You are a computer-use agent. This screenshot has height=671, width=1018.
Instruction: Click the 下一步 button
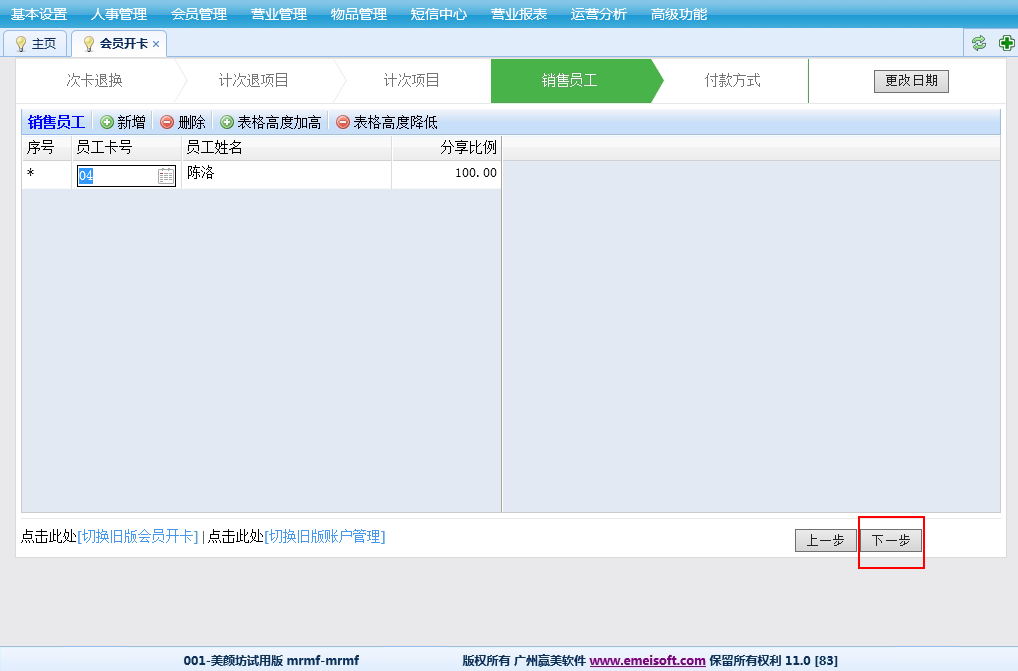tap(890, 540)
